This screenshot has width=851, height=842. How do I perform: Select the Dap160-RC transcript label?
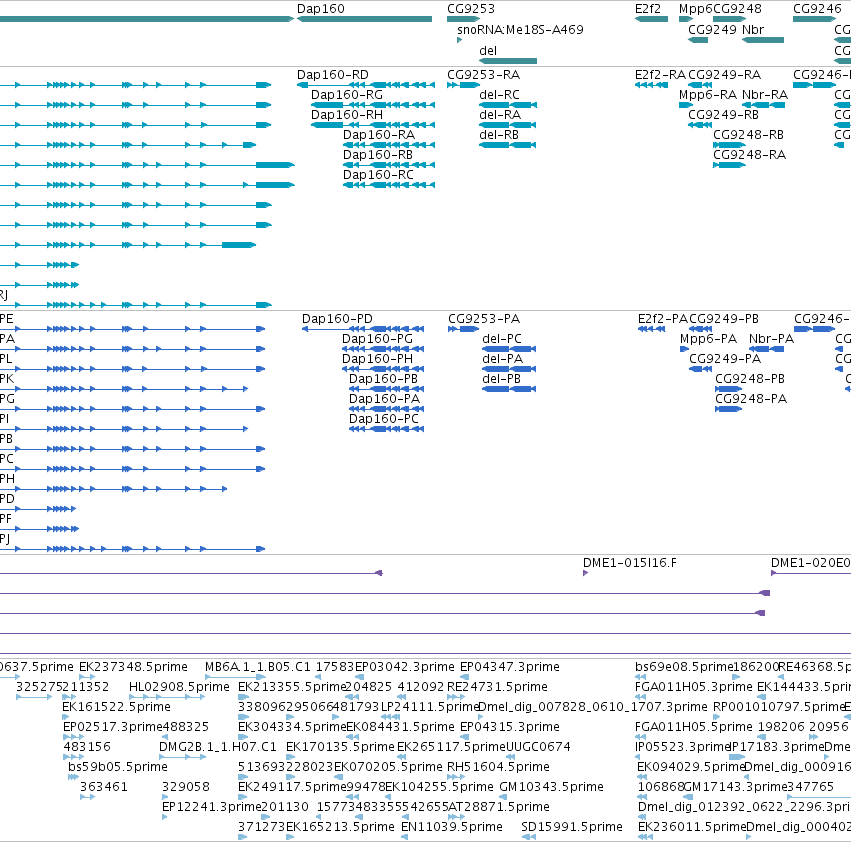click(378, 175)
